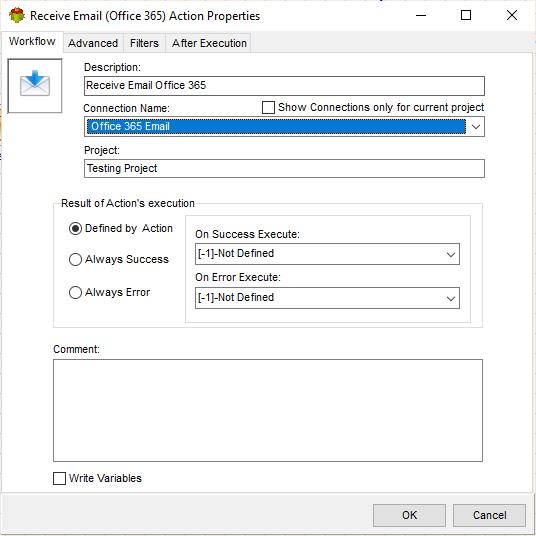Image resolution: width=536 pixels, height=536 pixels.
Task: Dismiss the dialog with Cancel
Action: pos(489,515)
